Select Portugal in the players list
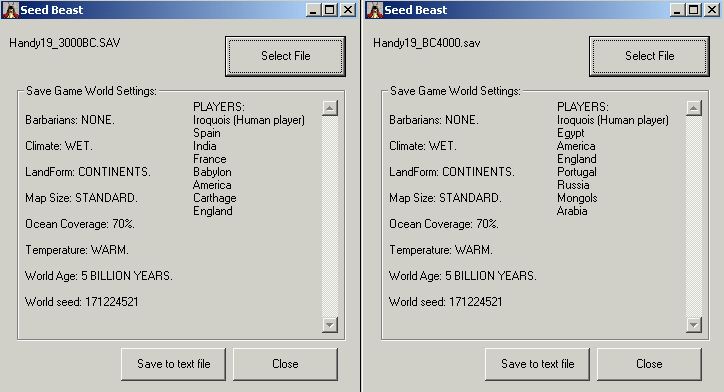 577,172
